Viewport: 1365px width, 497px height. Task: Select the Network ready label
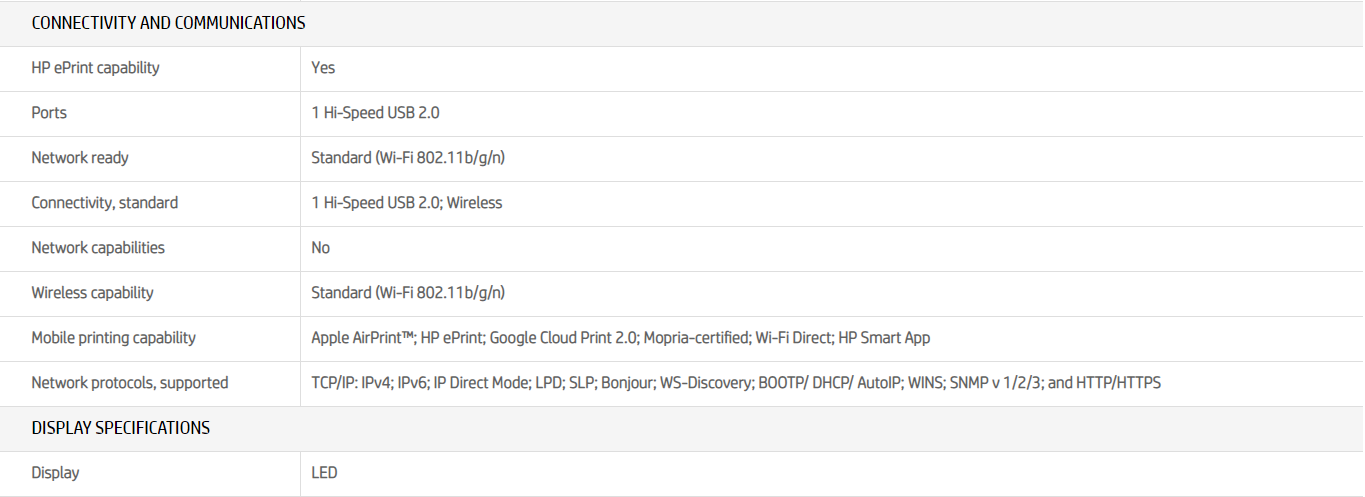click(x=80, y=158)
